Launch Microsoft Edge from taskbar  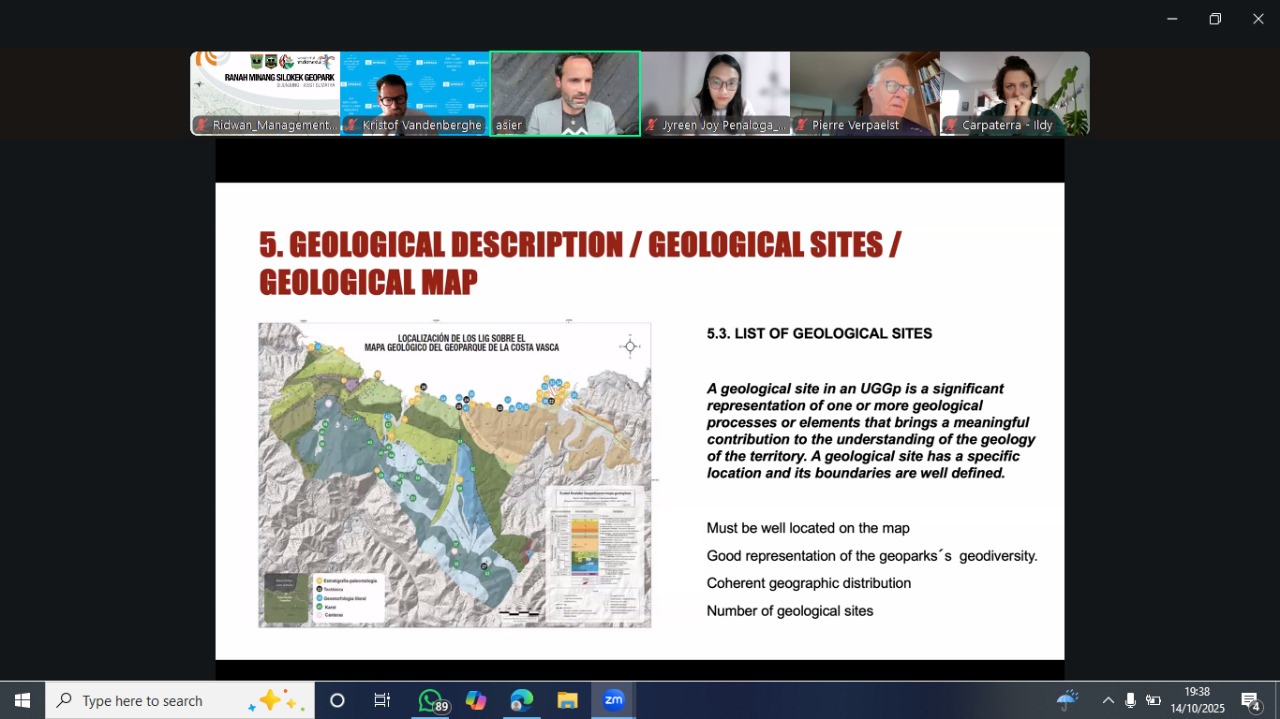pyautogui.click(x=521, y=701)
